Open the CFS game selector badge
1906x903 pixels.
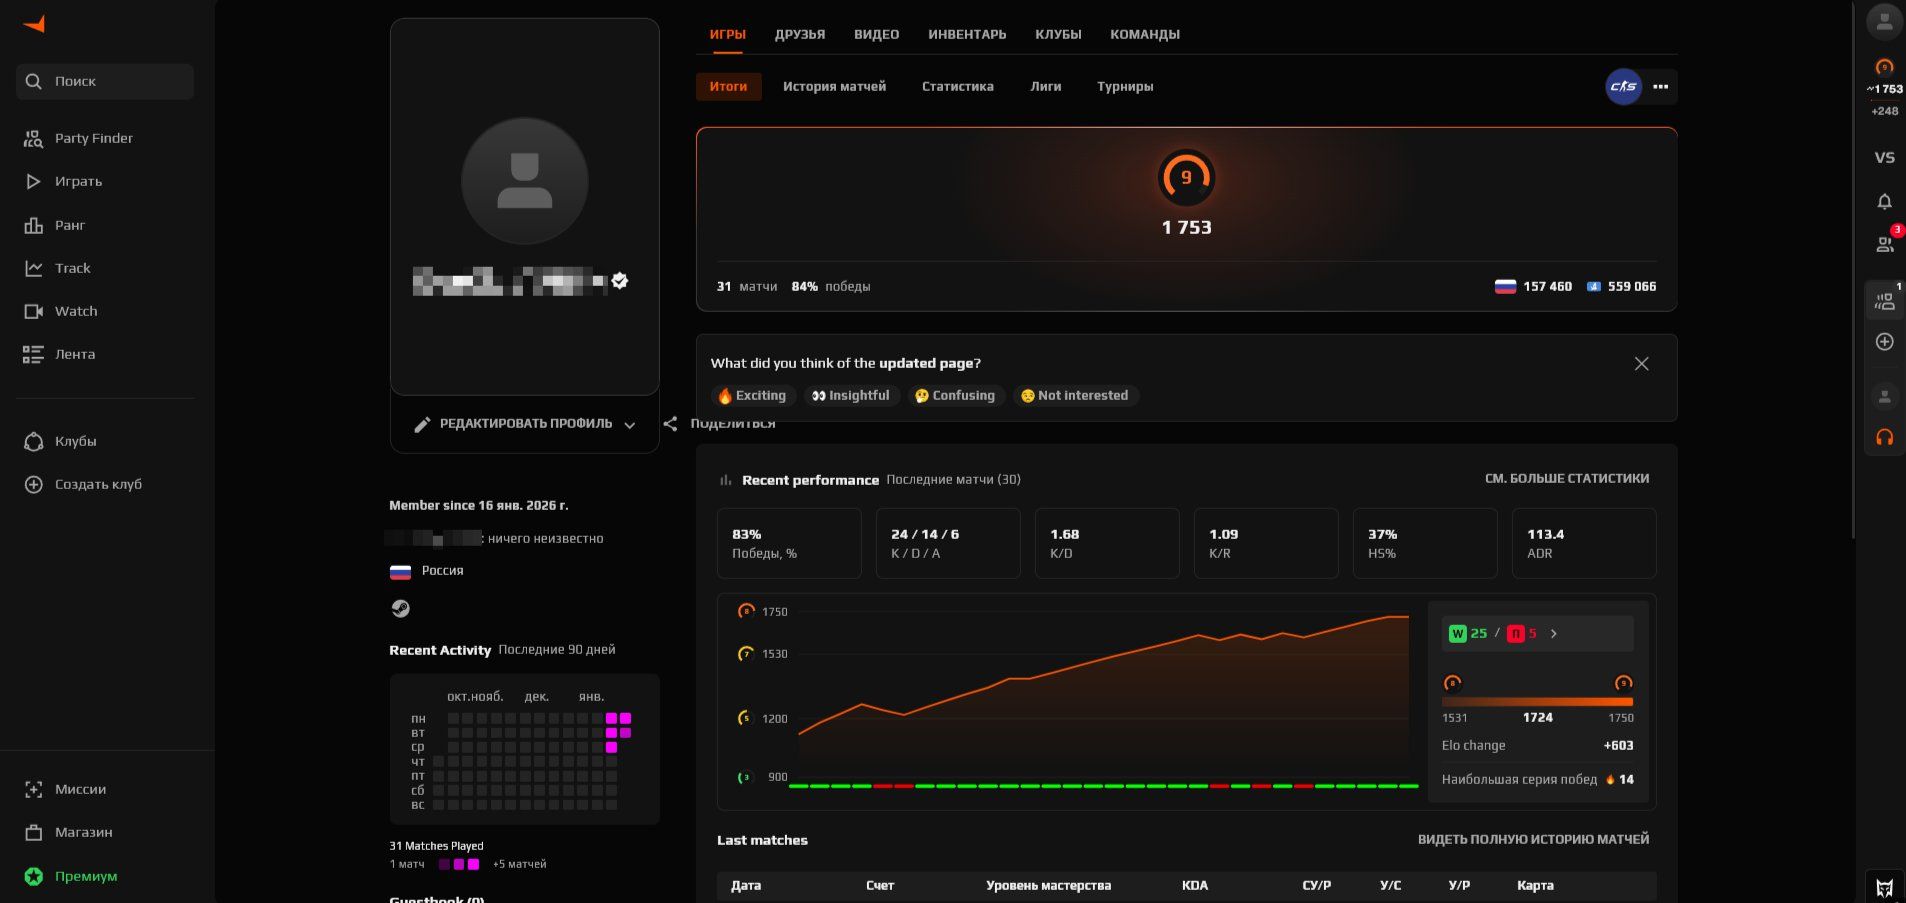(x=1623, y=87)
